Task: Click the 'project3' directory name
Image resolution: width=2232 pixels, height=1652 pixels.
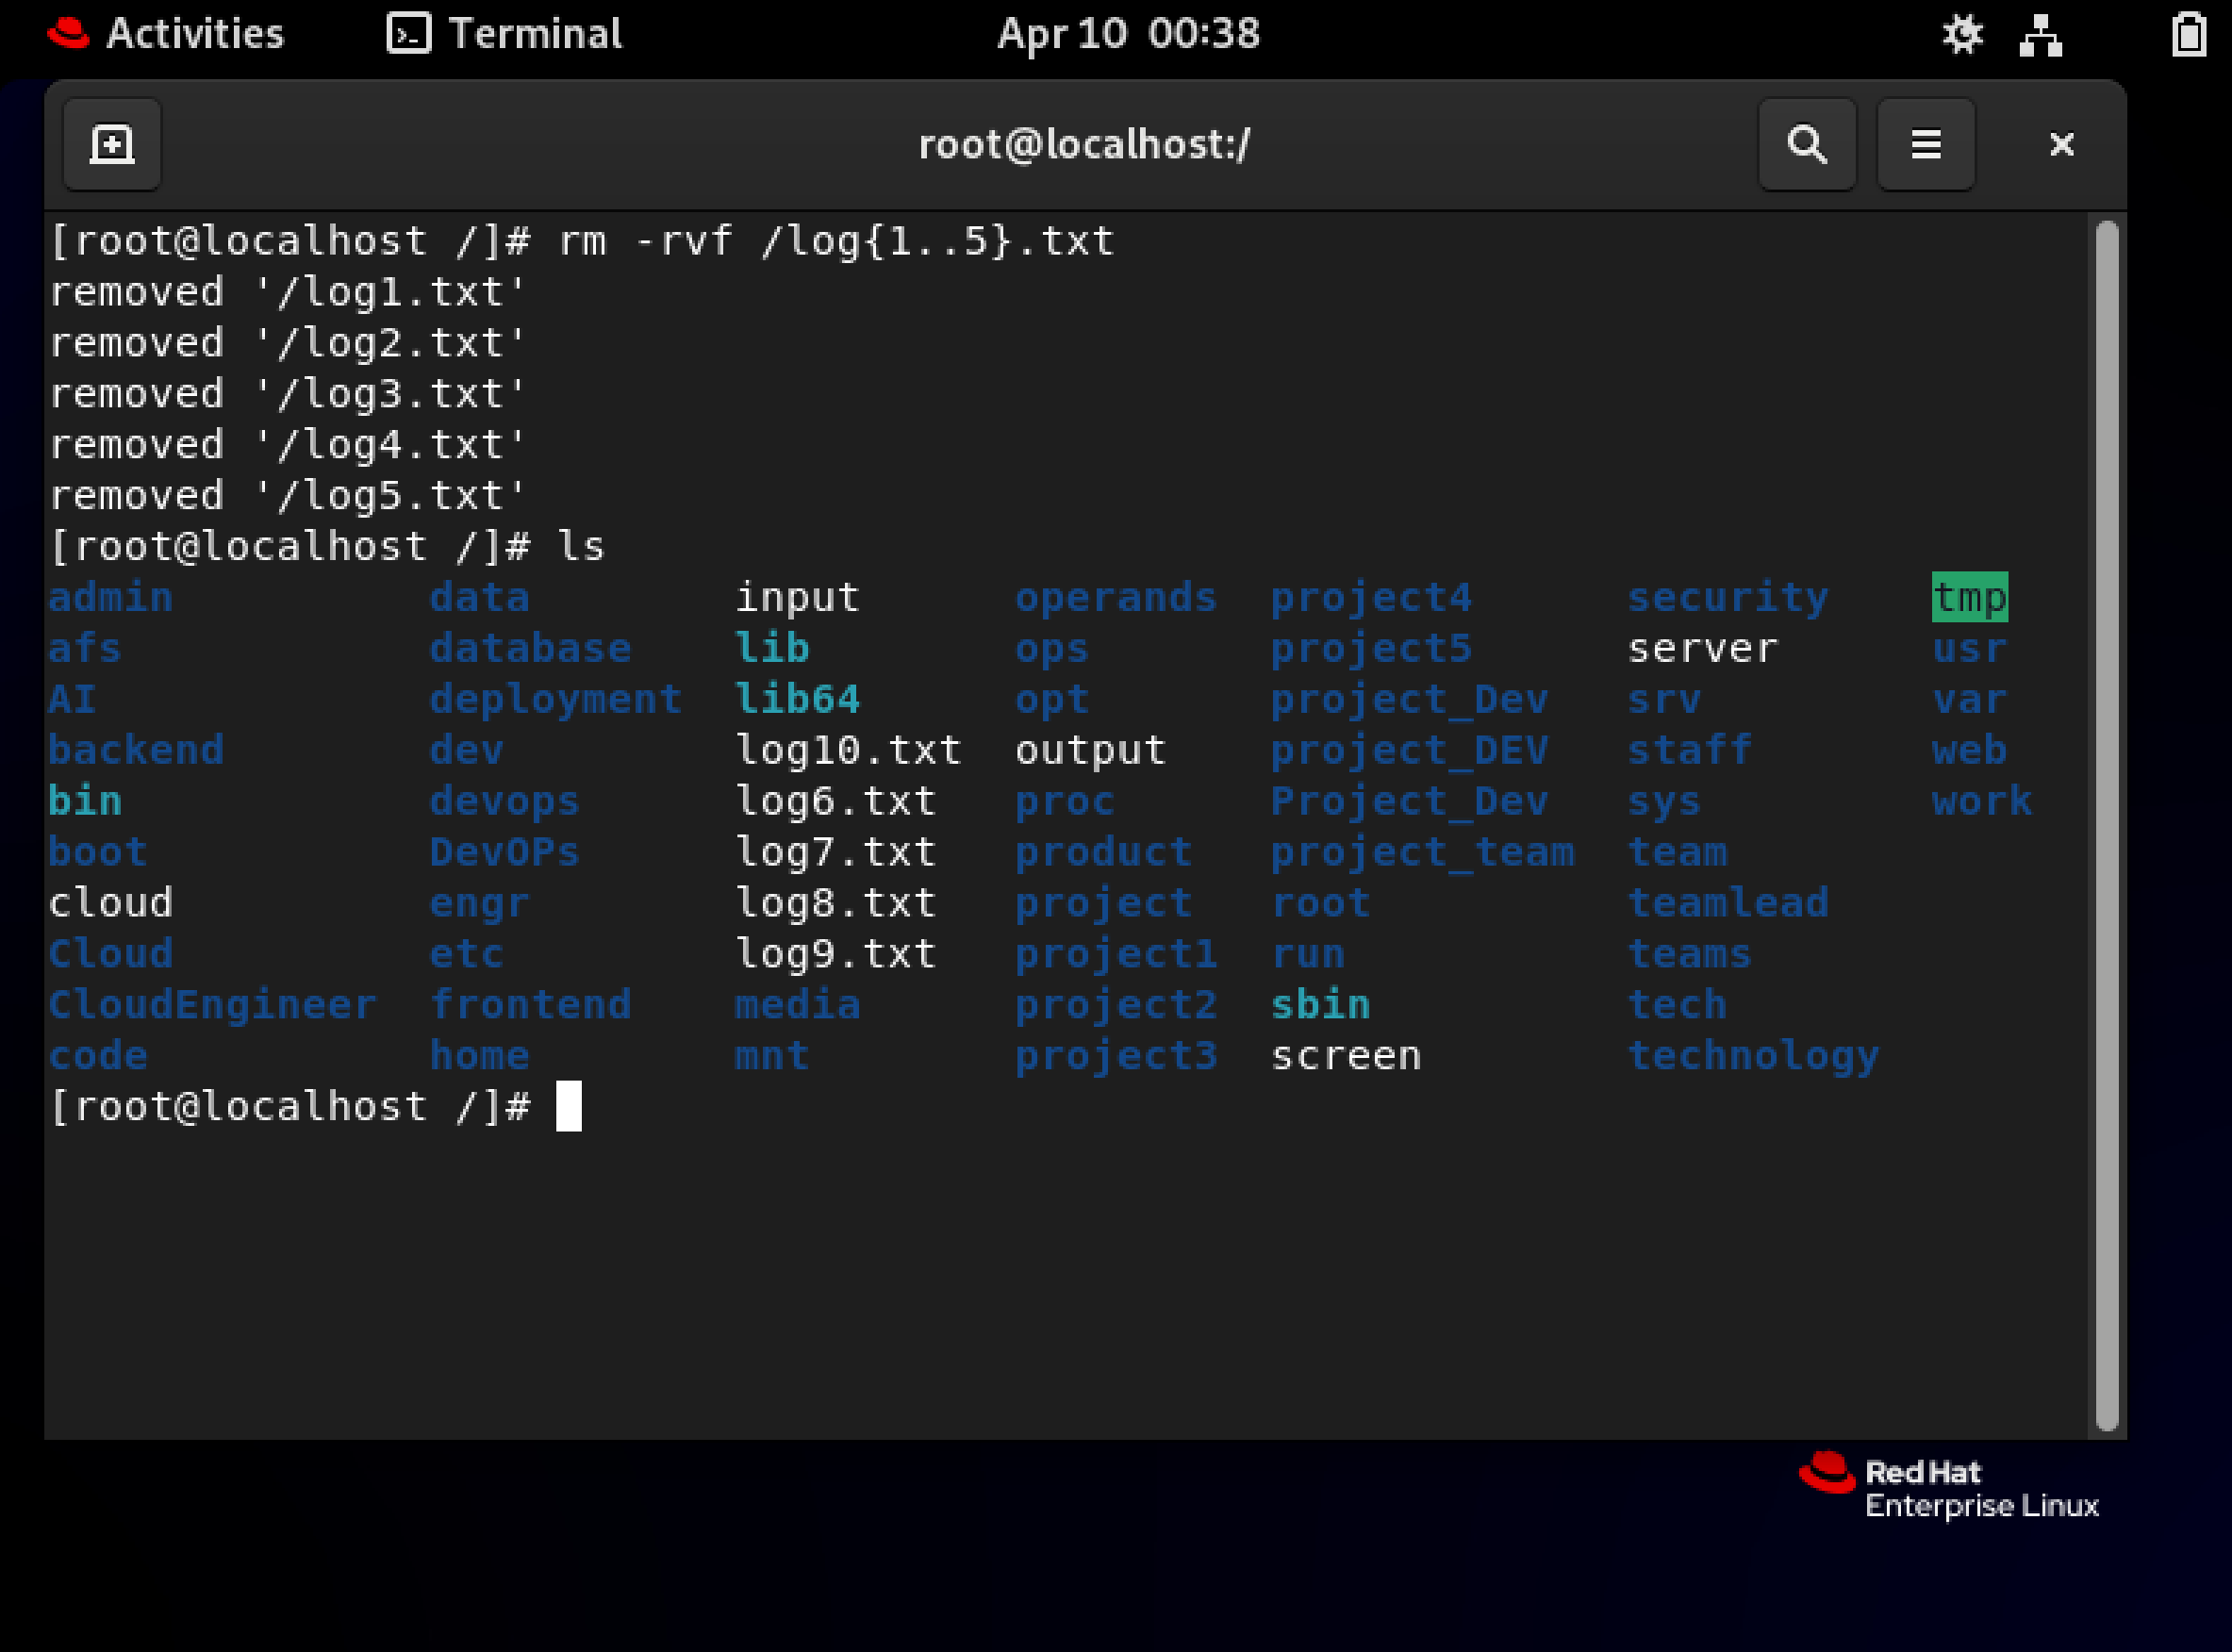Action: (x=1116, y=1056)
